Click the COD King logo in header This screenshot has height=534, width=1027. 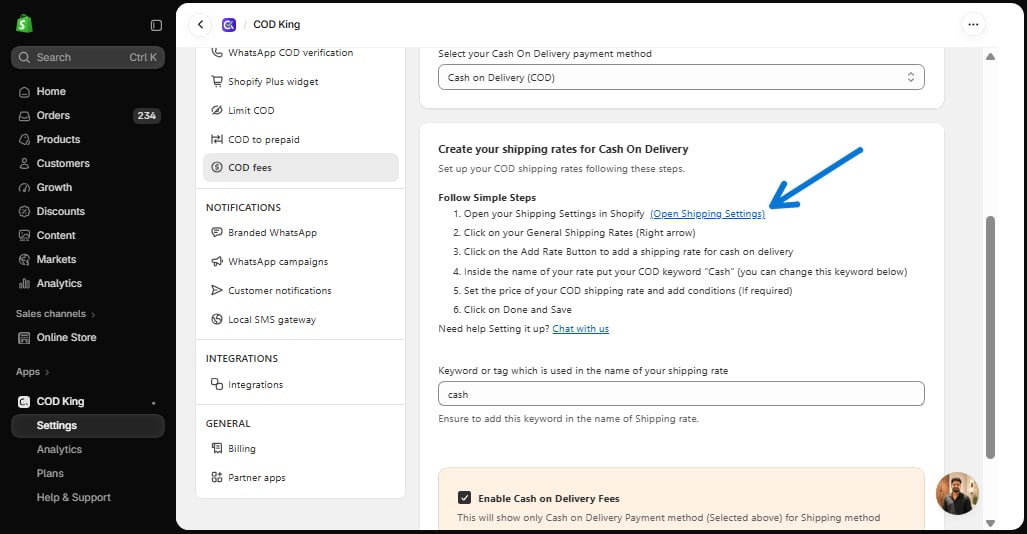(229, 25)
